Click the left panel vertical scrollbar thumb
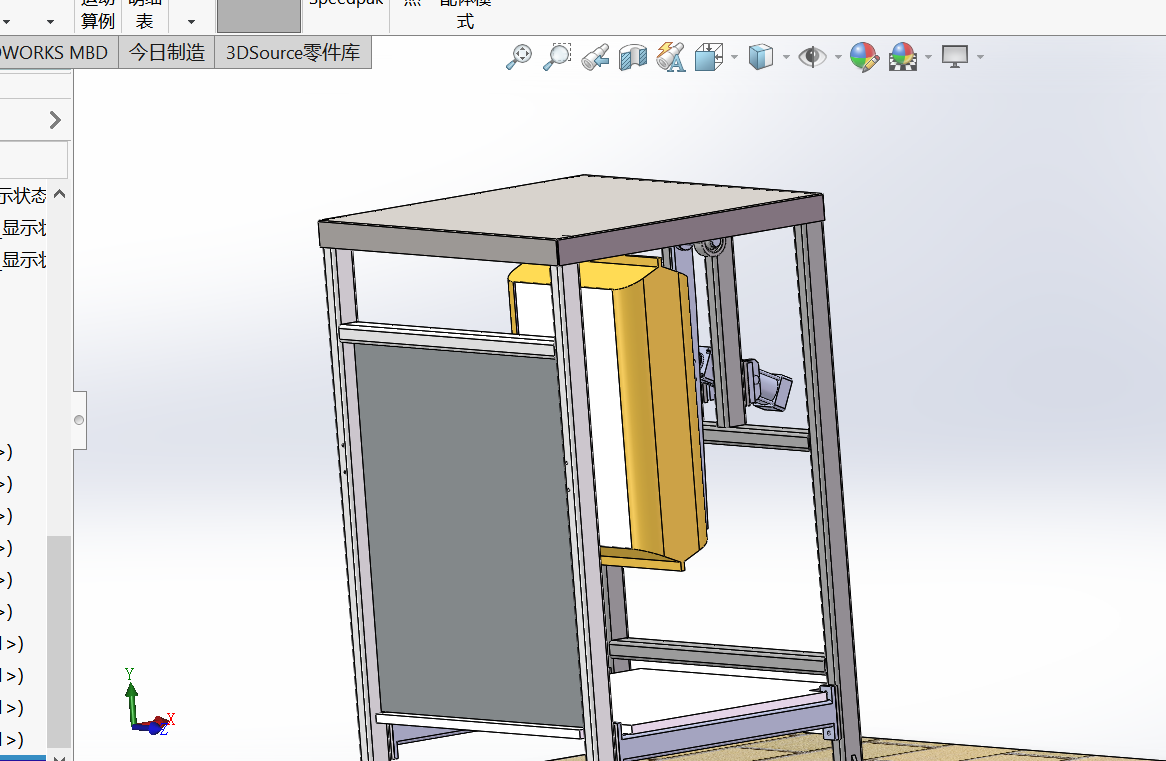The height and width of the screenshot is (761, 1166). pyautogui.click(x=59, y=641)
